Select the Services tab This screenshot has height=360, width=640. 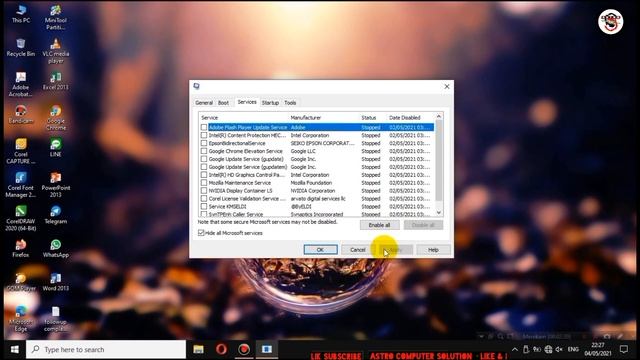(x=247, y=102)
